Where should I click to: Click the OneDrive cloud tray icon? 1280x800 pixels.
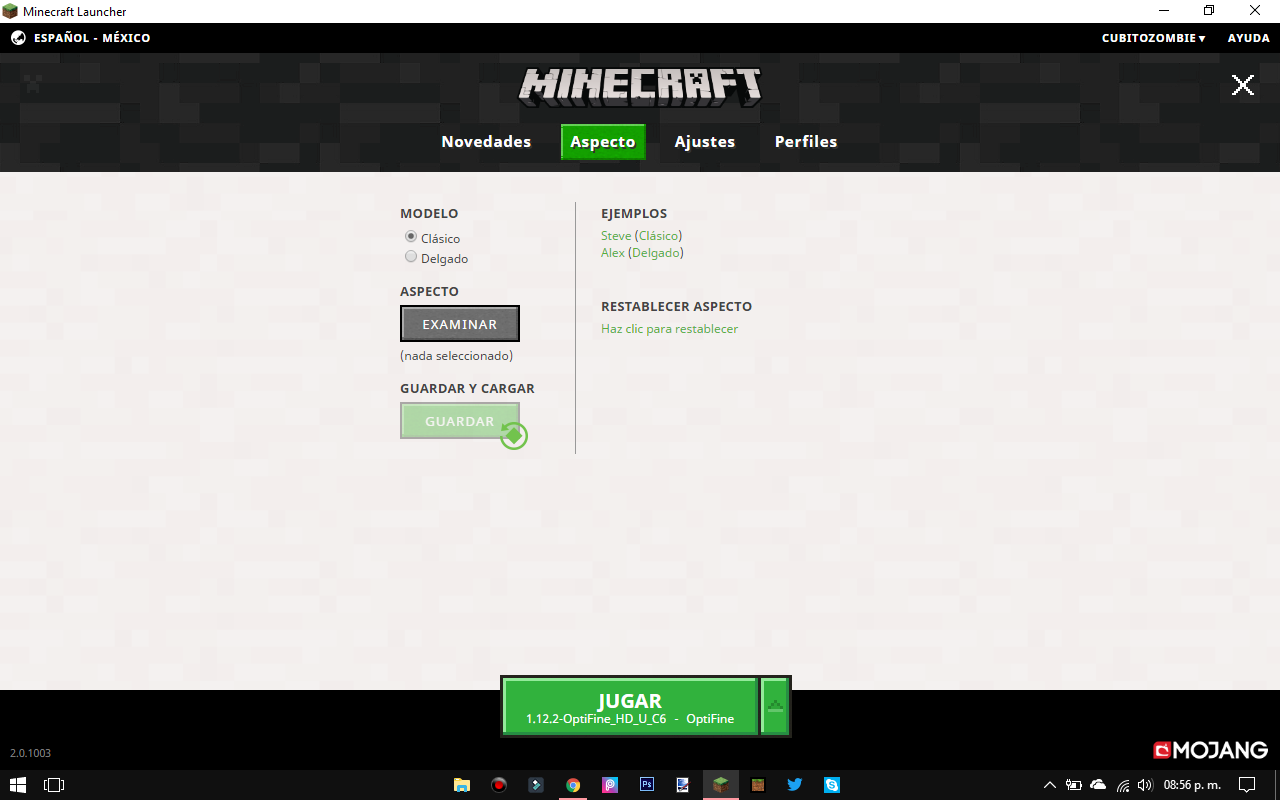(1098, 785)
